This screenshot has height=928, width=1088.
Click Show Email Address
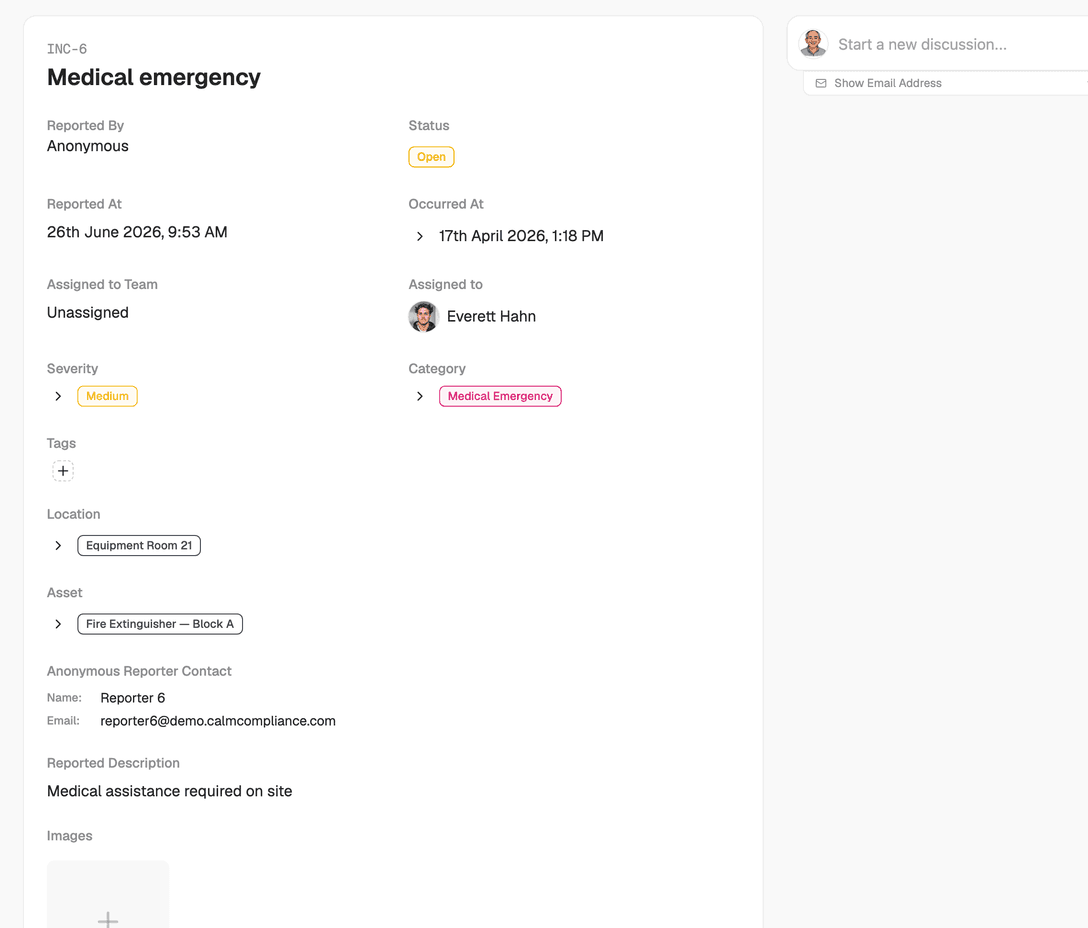click(887, 83)
